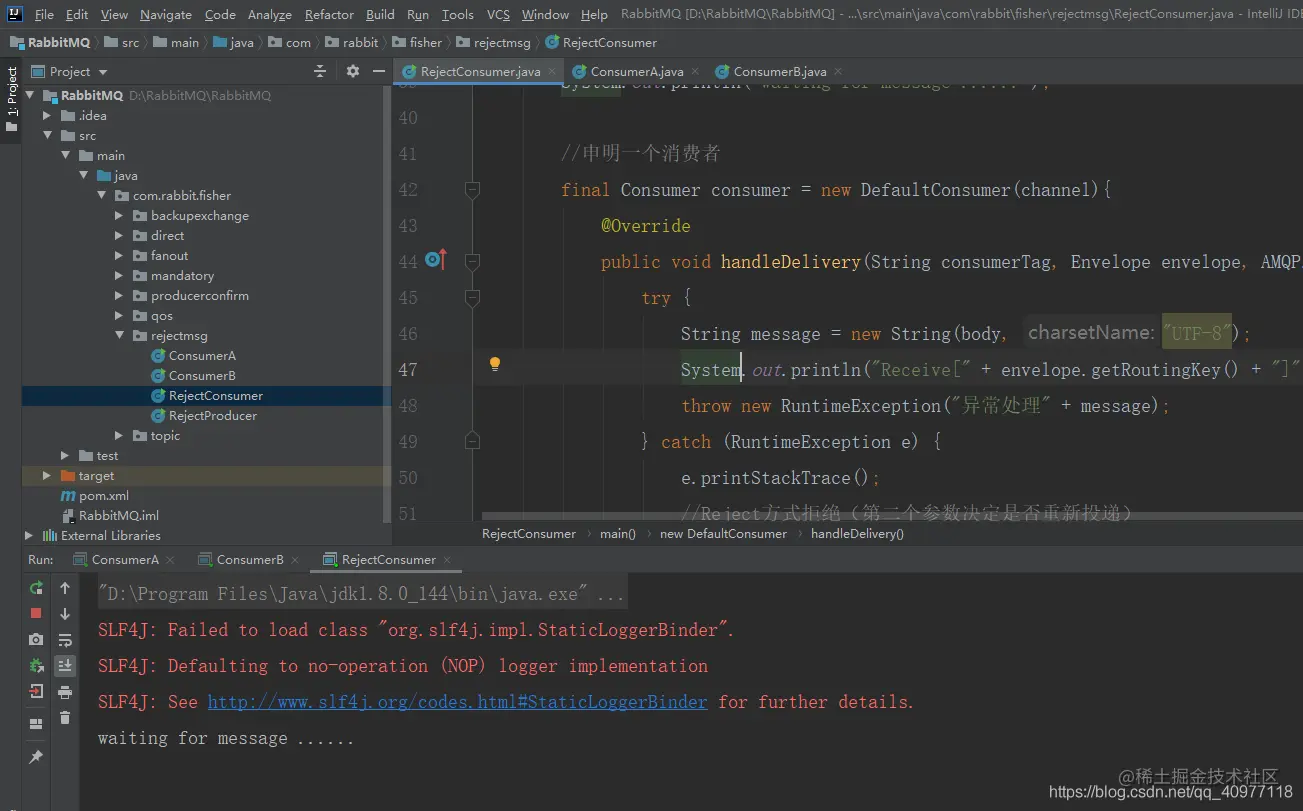Screen dimensions: 1303x811
Task: Click the folded java.exe command line
Action: pyautogui.click(x=361, y=594)
